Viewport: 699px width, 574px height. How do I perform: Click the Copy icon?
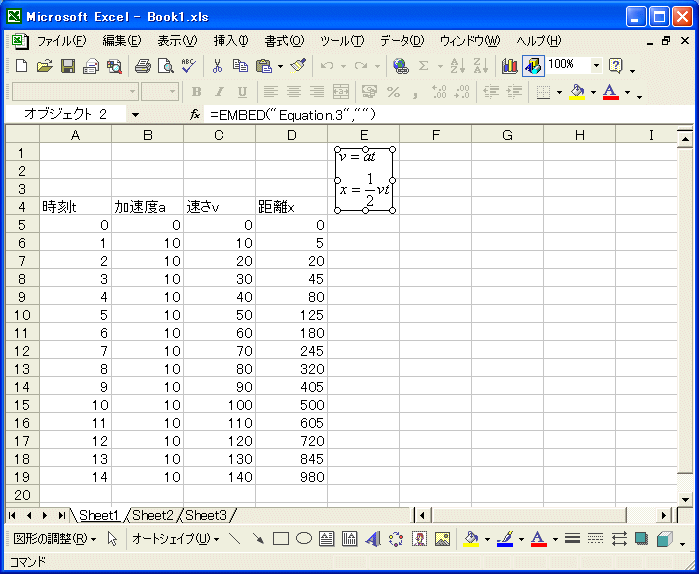pos(241,66)
